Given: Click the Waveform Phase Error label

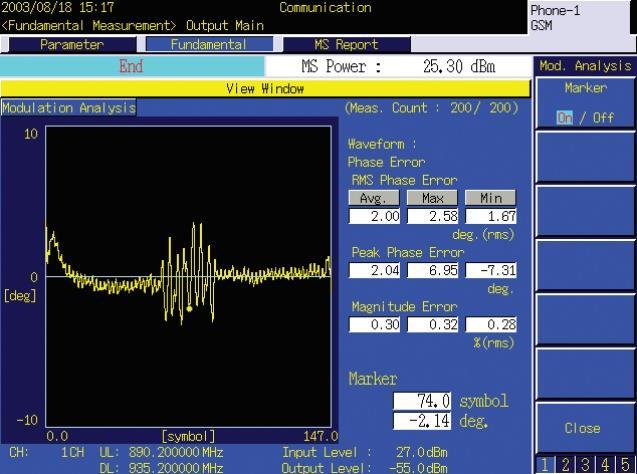Looking at the screenshot, I should pyautogui.click(x=386, y=153).
